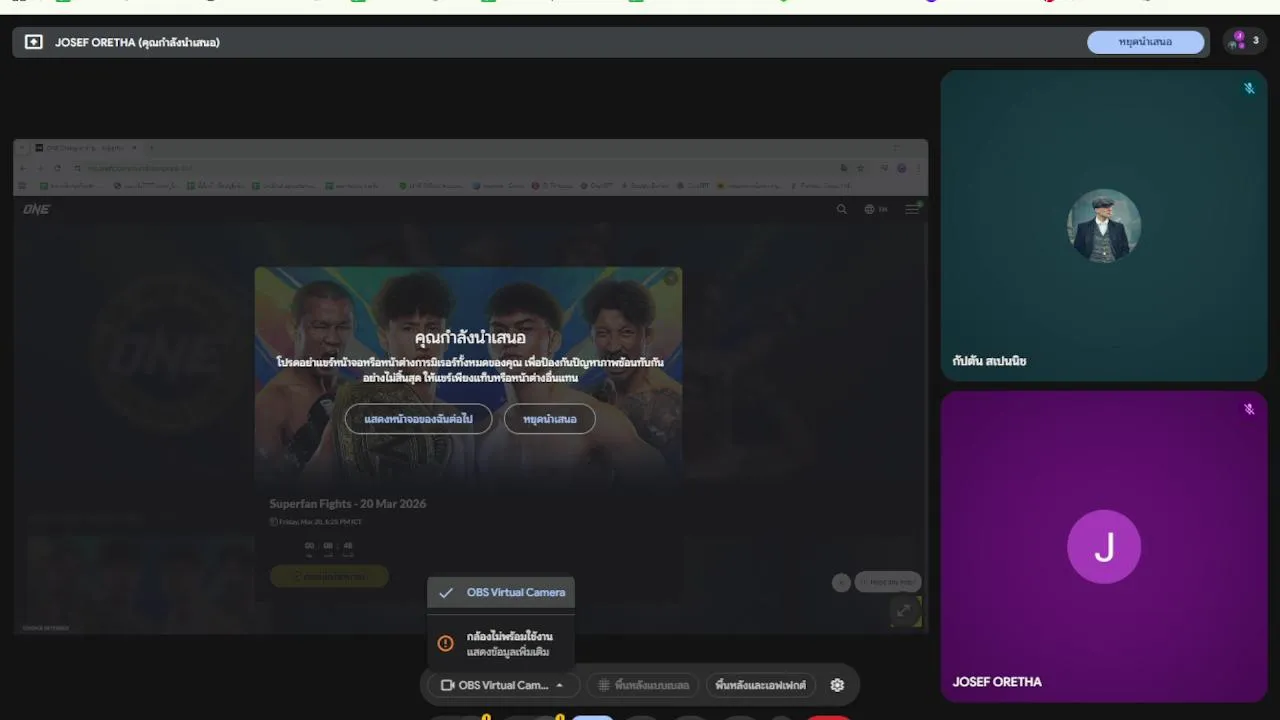Open the participants panel showing 3 people
The image size is (1280, 720).
(x=1245, y=41)
